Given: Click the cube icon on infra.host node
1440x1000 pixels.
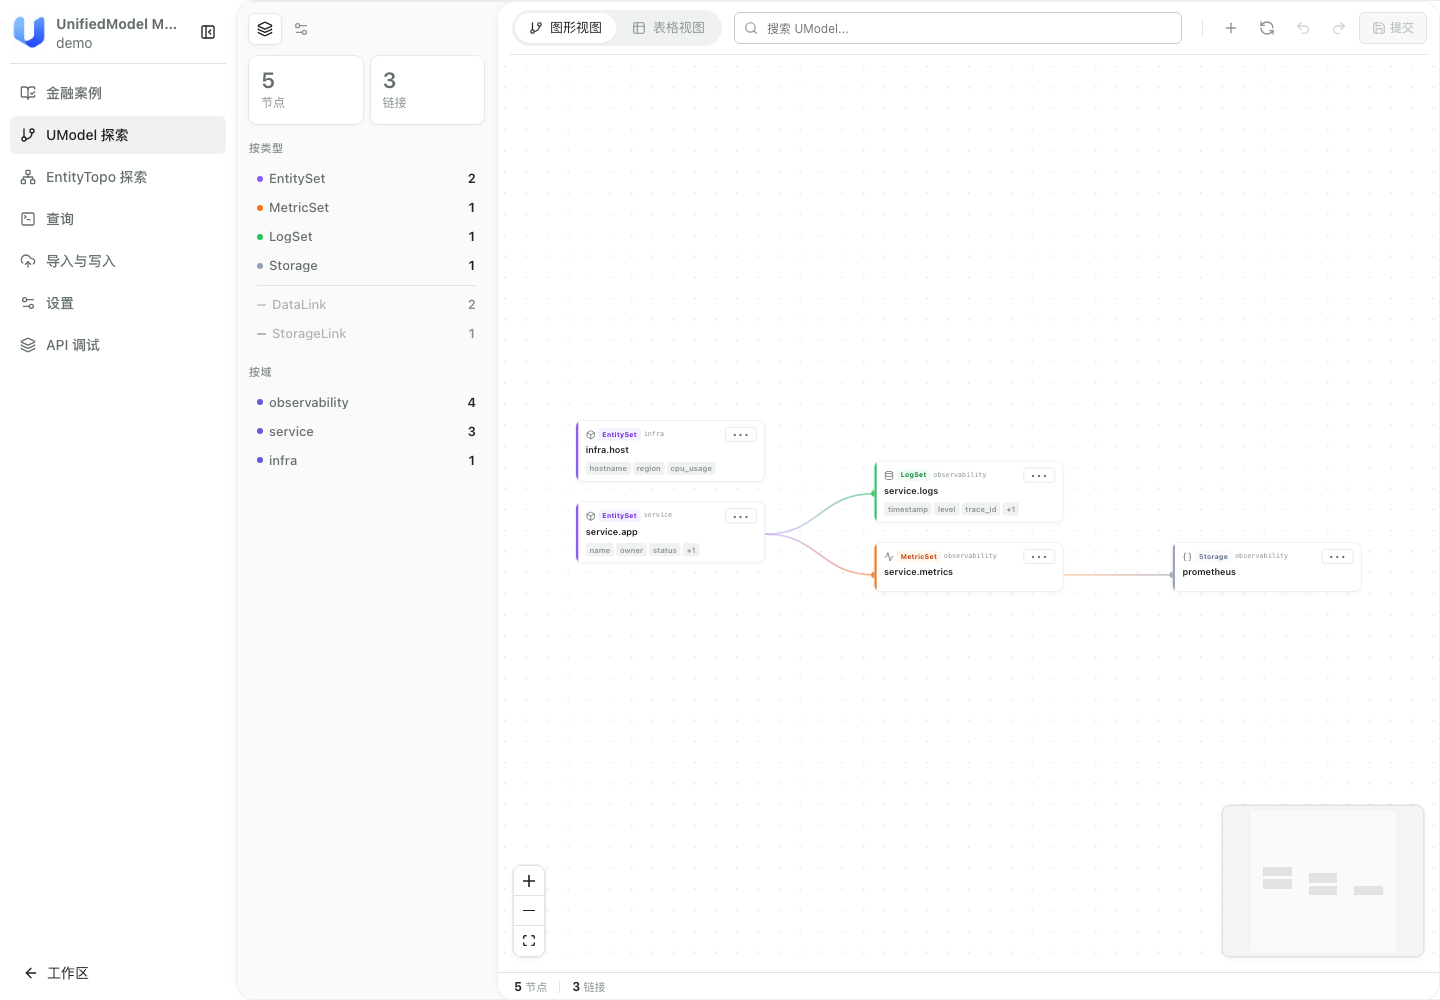Looking at the screenshot, I should [x=591, y=435].
